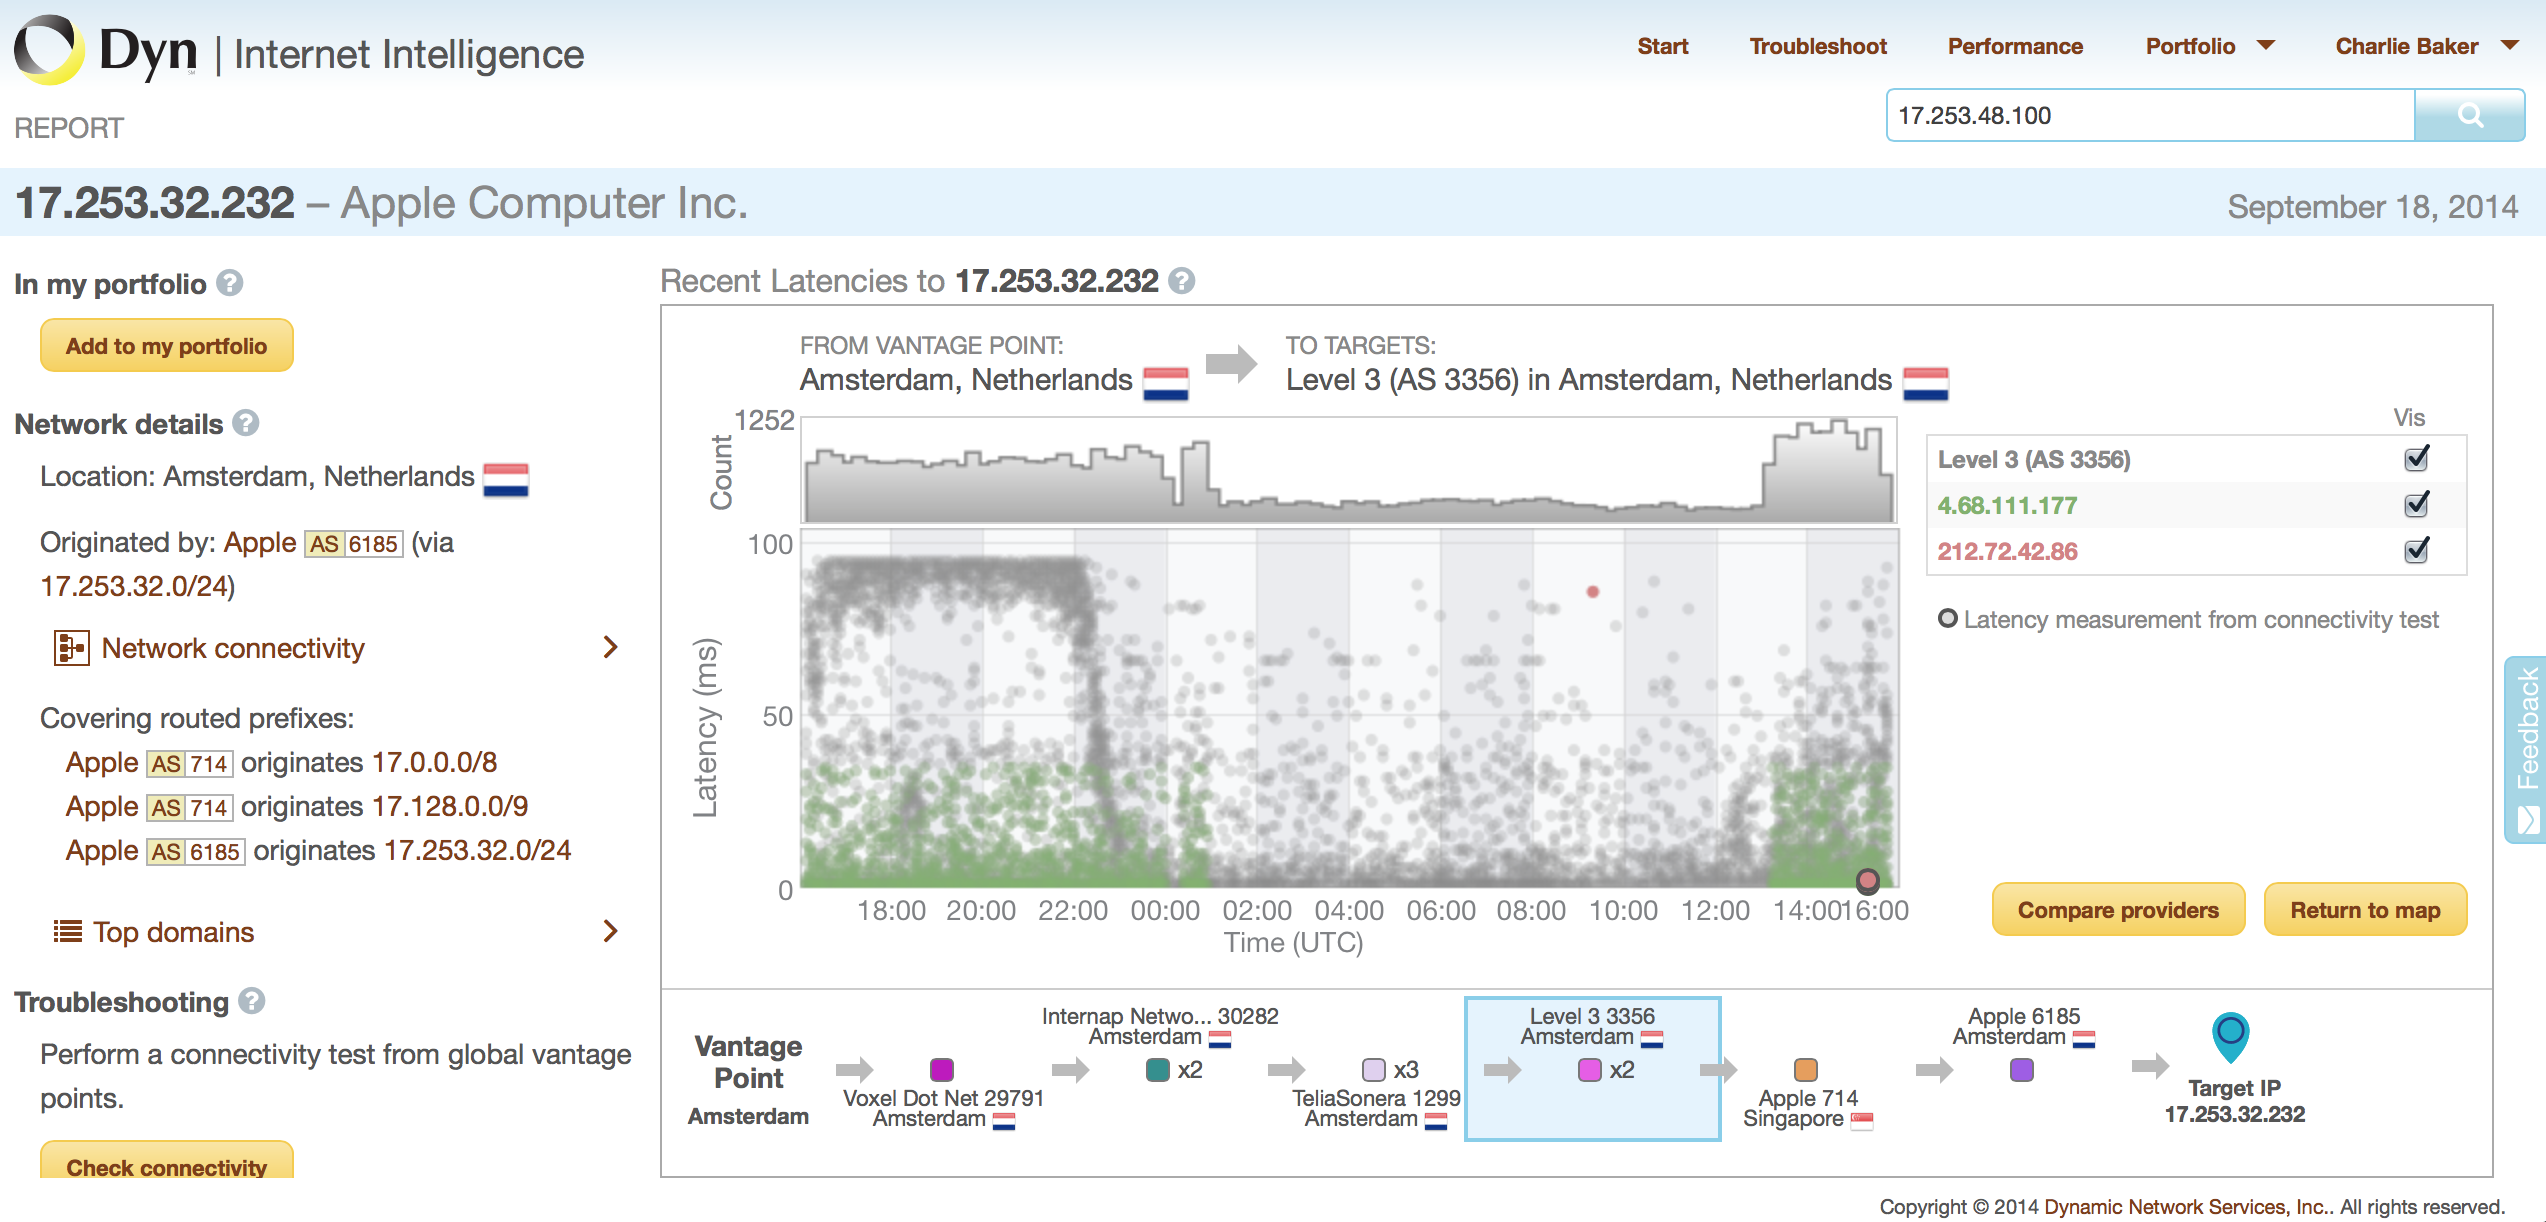Open the Troubleshoot menu item
Screen dimensions: 2546x1222
click(x=1818, y=46)
